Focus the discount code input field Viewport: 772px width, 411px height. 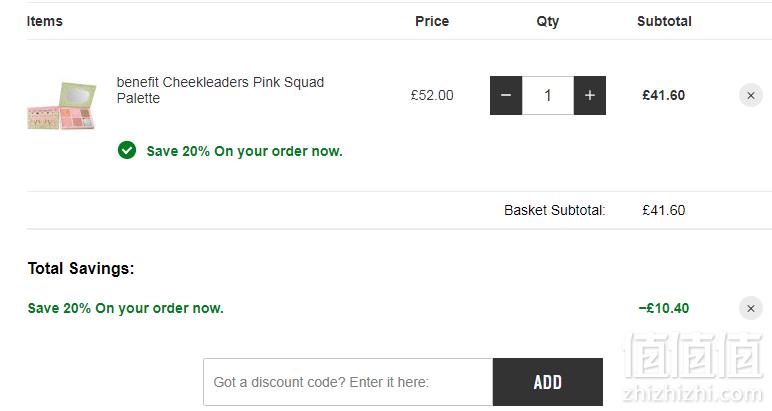click(x=348, y=382)
